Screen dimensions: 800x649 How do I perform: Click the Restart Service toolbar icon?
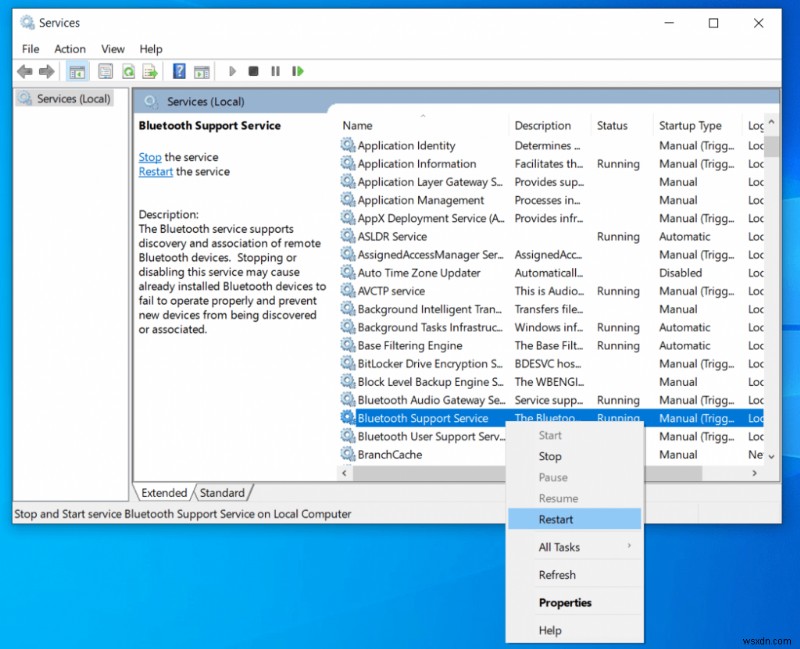(x=298, y=71)
